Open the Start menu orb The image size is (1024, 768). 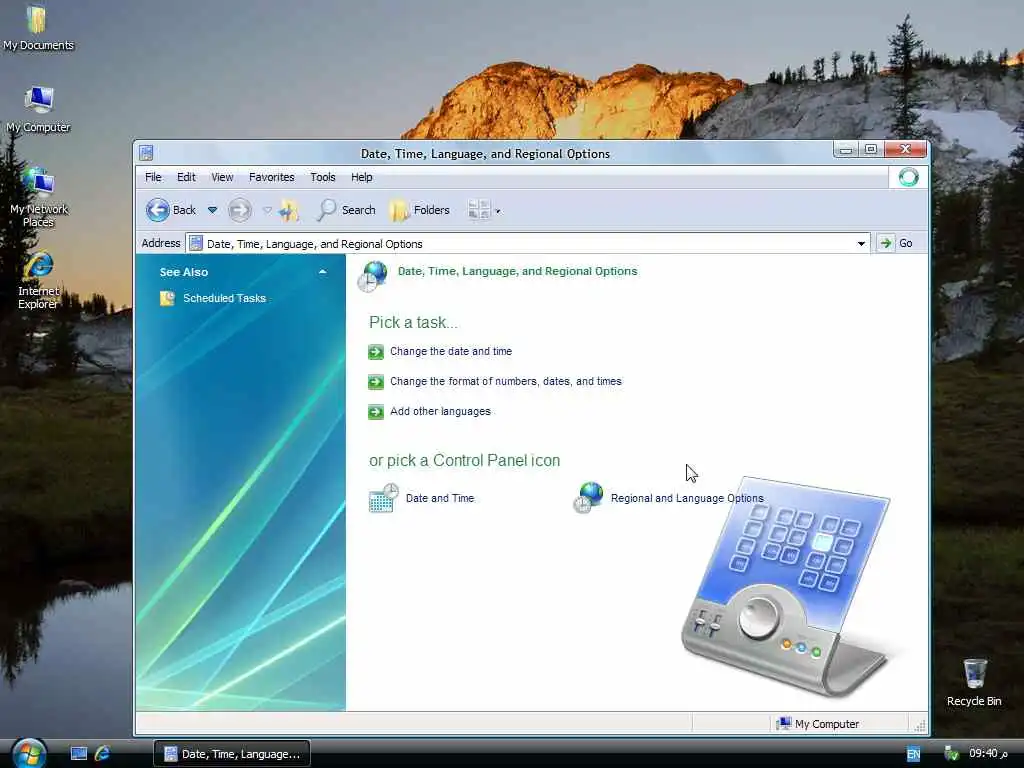pos(29,754)
